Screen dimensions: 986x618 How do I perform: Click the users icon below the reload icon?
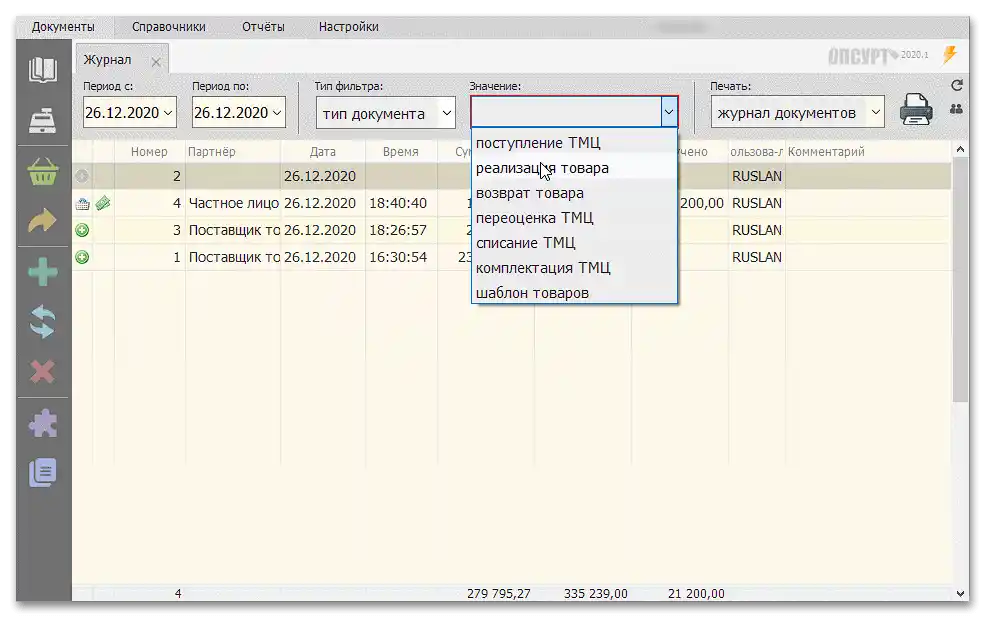coord(956,109)
